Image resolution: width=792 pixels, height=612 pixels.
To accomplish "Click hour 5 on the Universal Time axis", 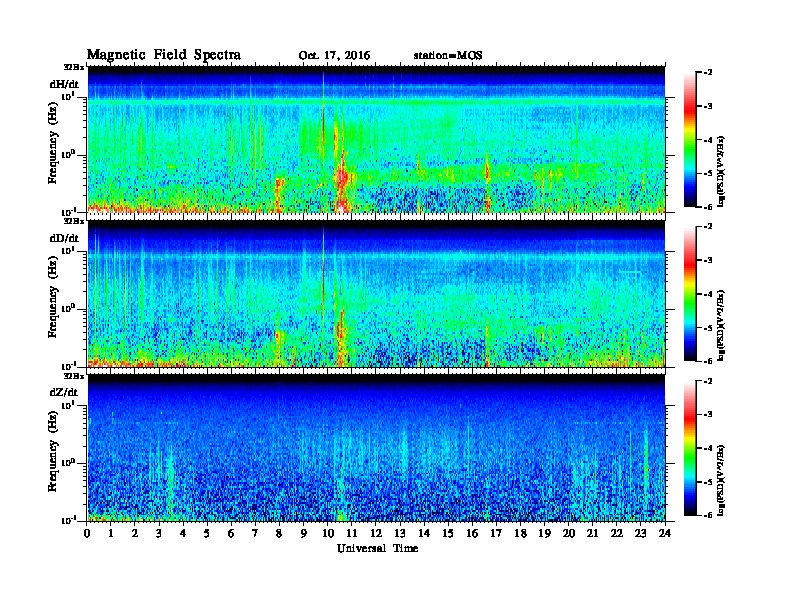I will pyautogui.click(x=207, y=533).
